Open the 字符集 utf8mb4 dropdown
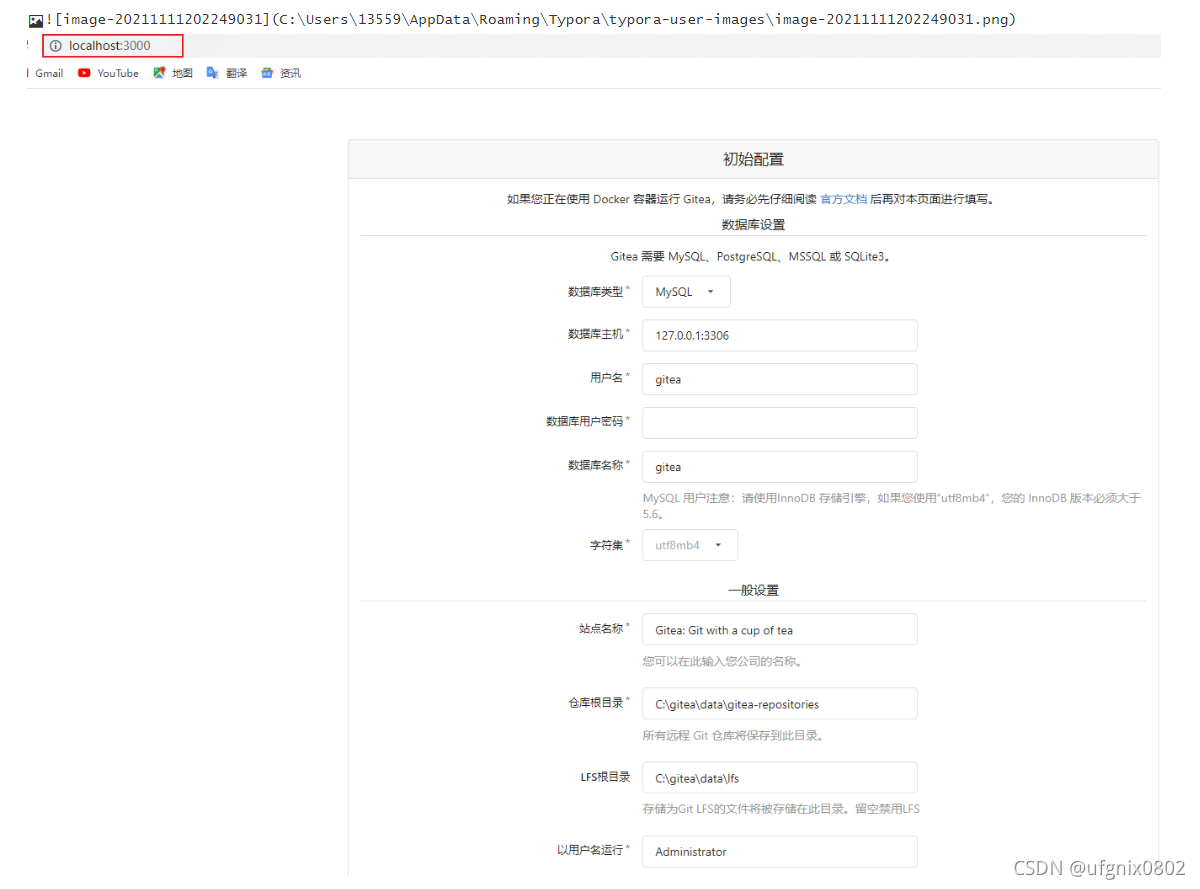Screen dimensions: 1200x889 690,545
